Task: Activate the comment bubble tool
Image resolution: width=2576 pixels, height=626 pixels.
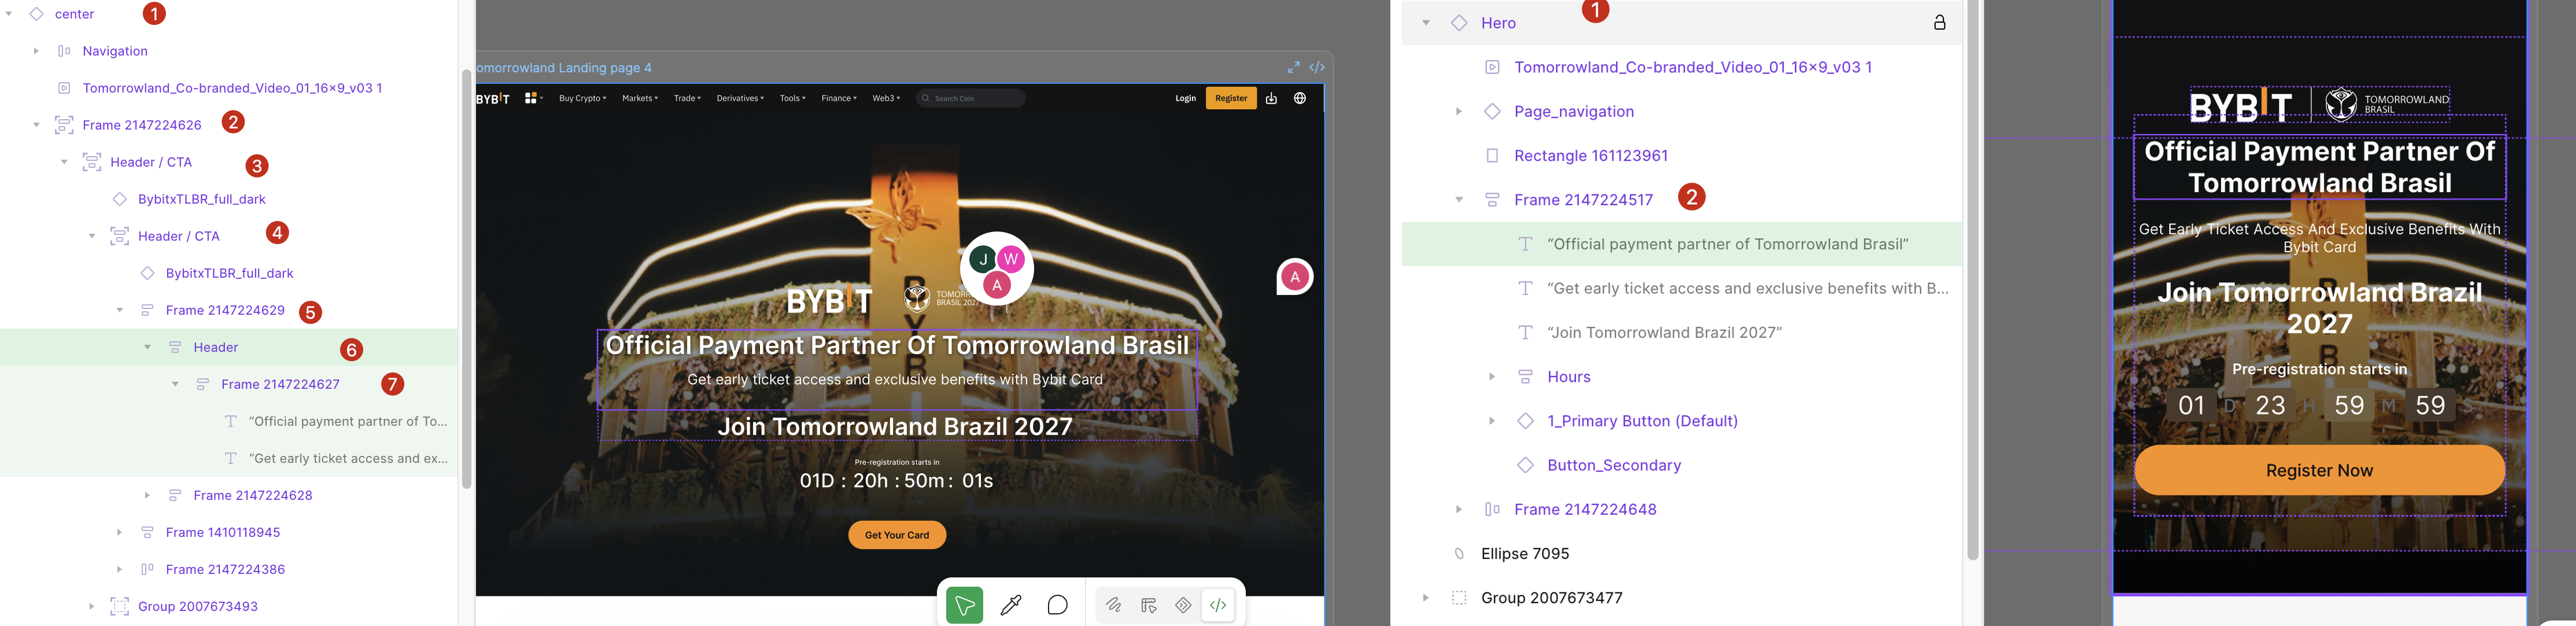Action: coord(1057,605)
